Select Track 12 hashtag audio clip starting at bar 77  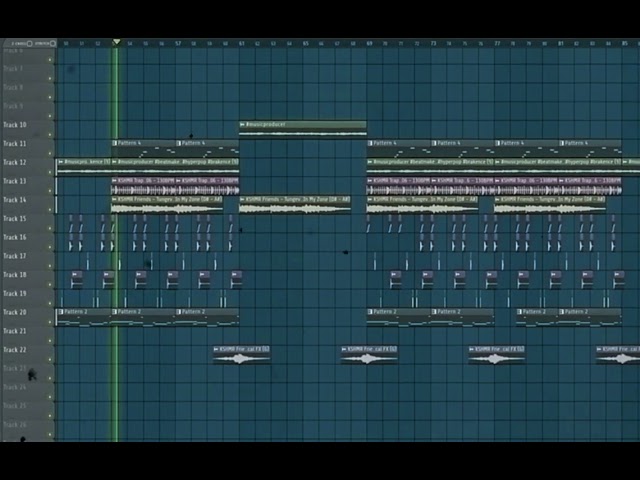(x=558, y=167)
